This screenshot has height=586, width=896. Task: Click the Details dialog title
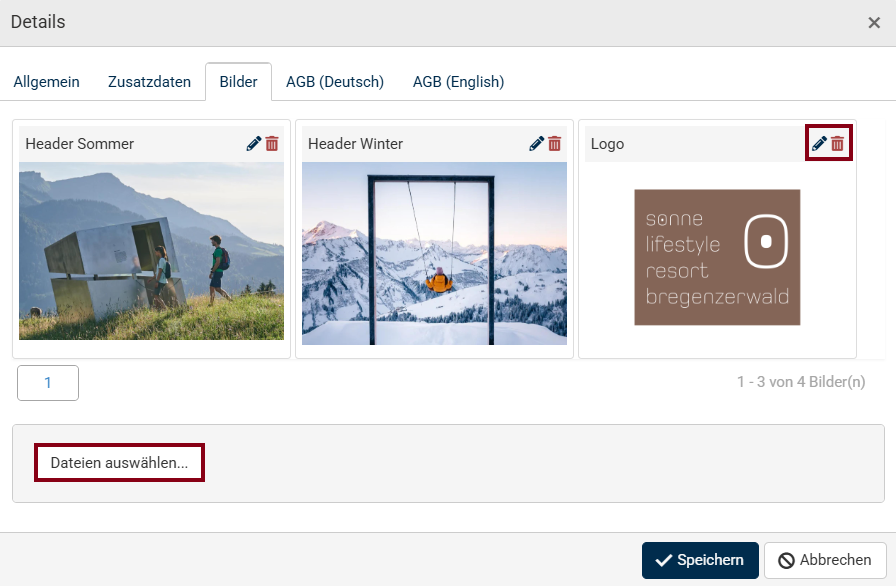[x=38, y=22]
